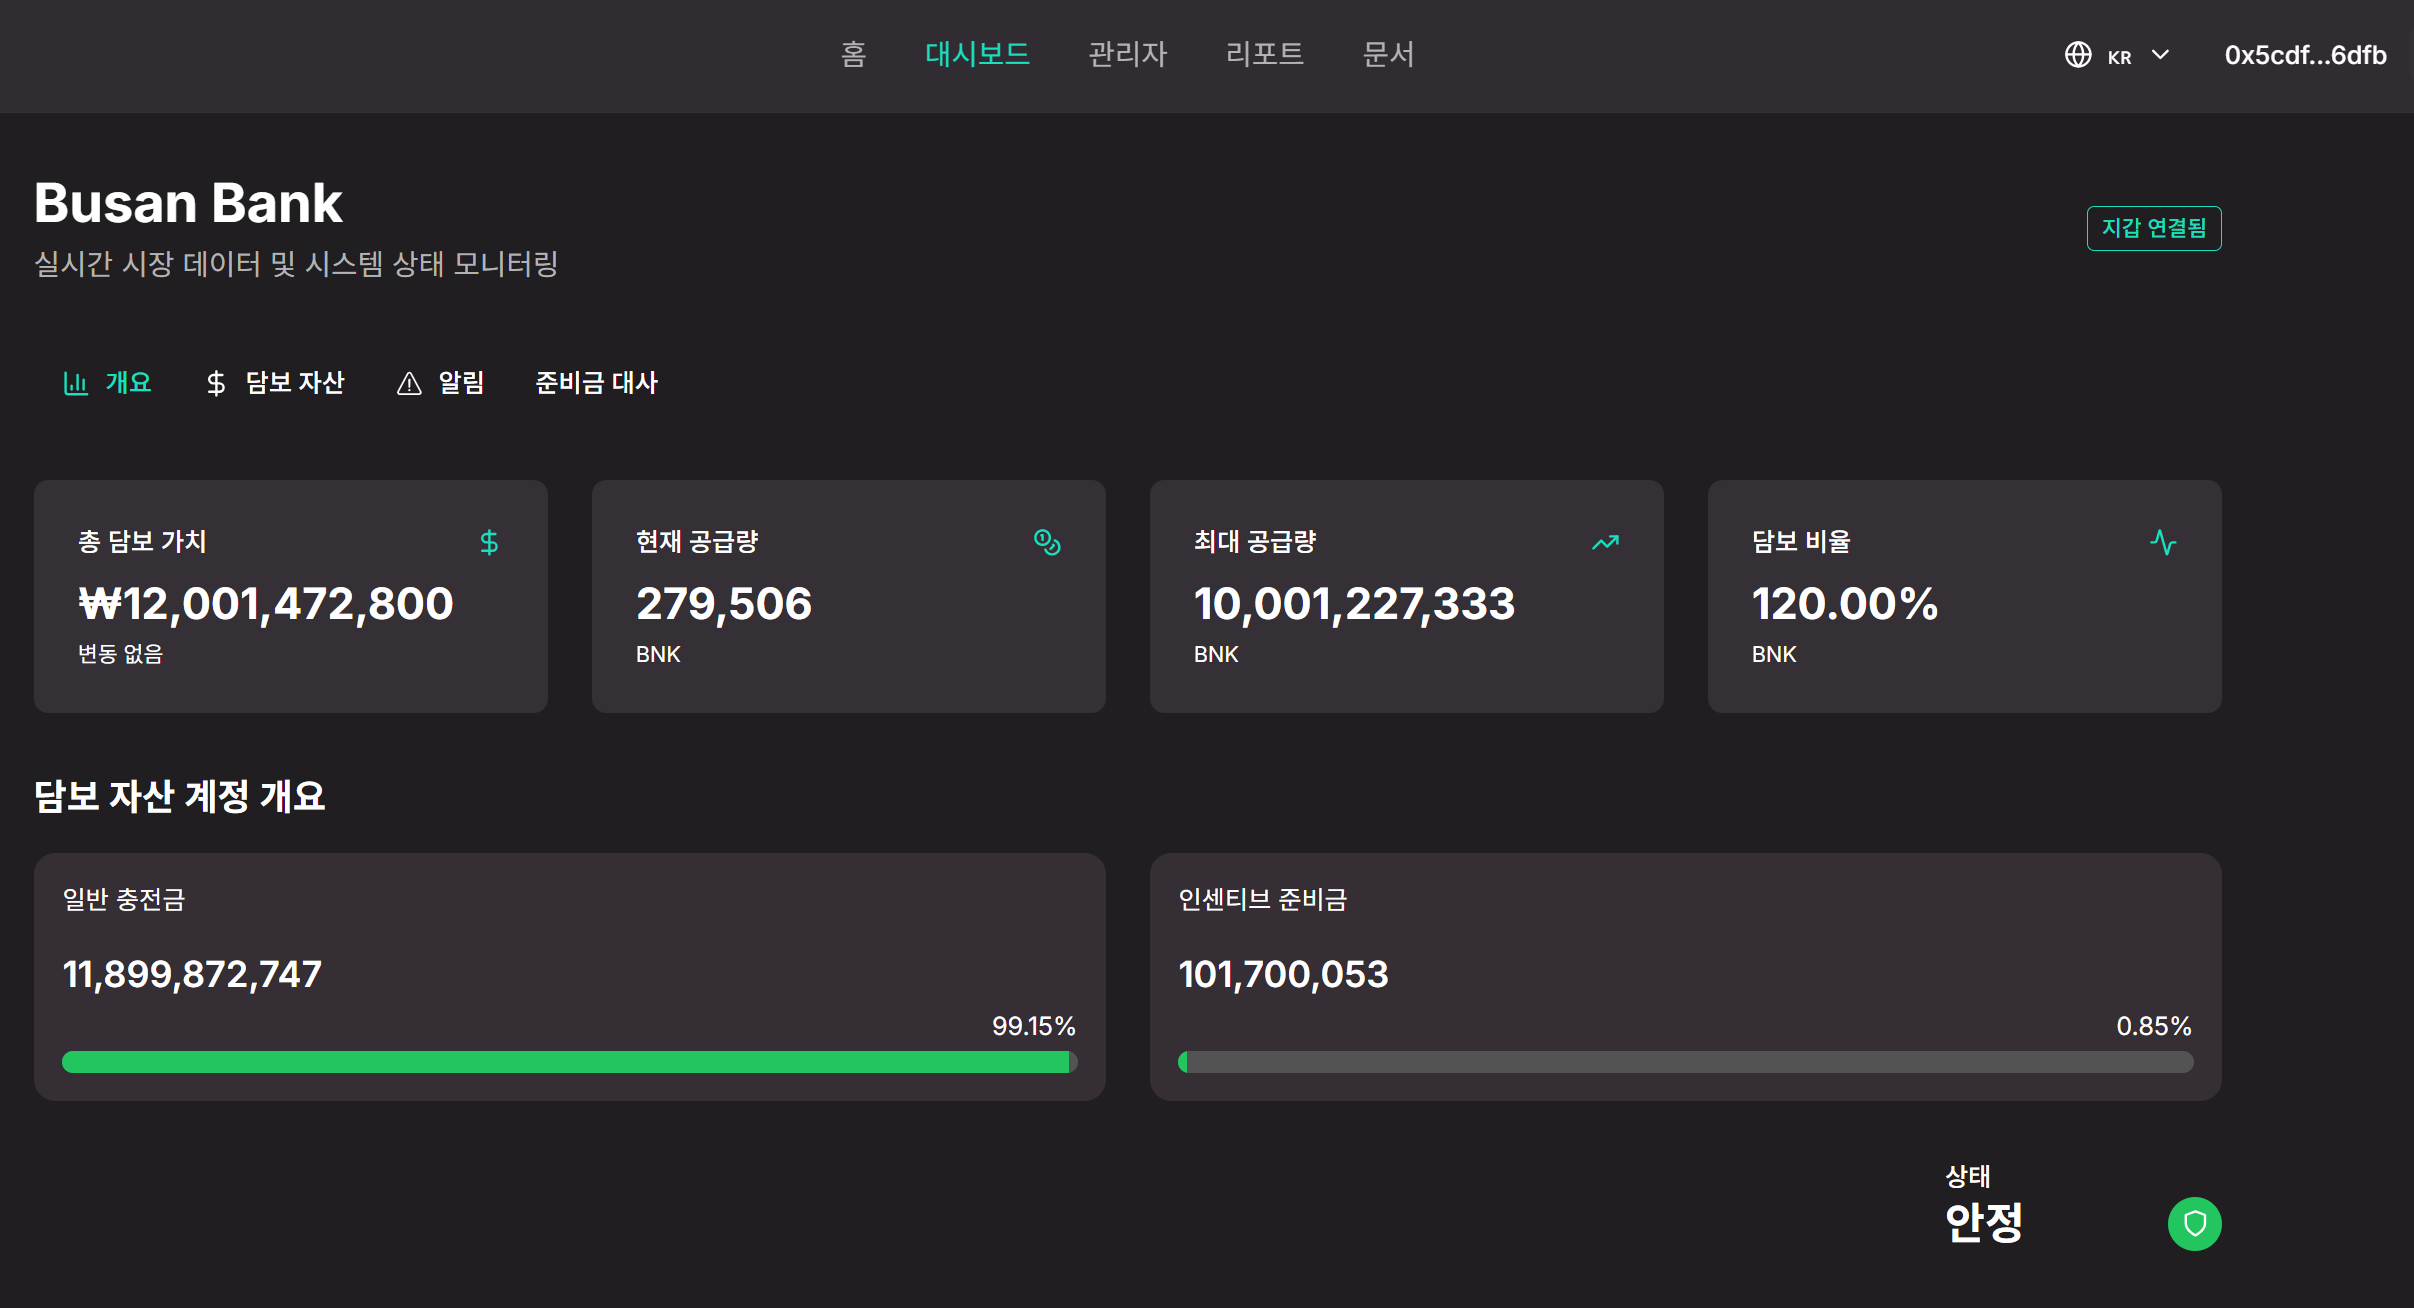Viewport: 2414px width, 1308px height.
Task: Open the KR language dropdown
Action: pyautogui.click(x=2119, y=56)
